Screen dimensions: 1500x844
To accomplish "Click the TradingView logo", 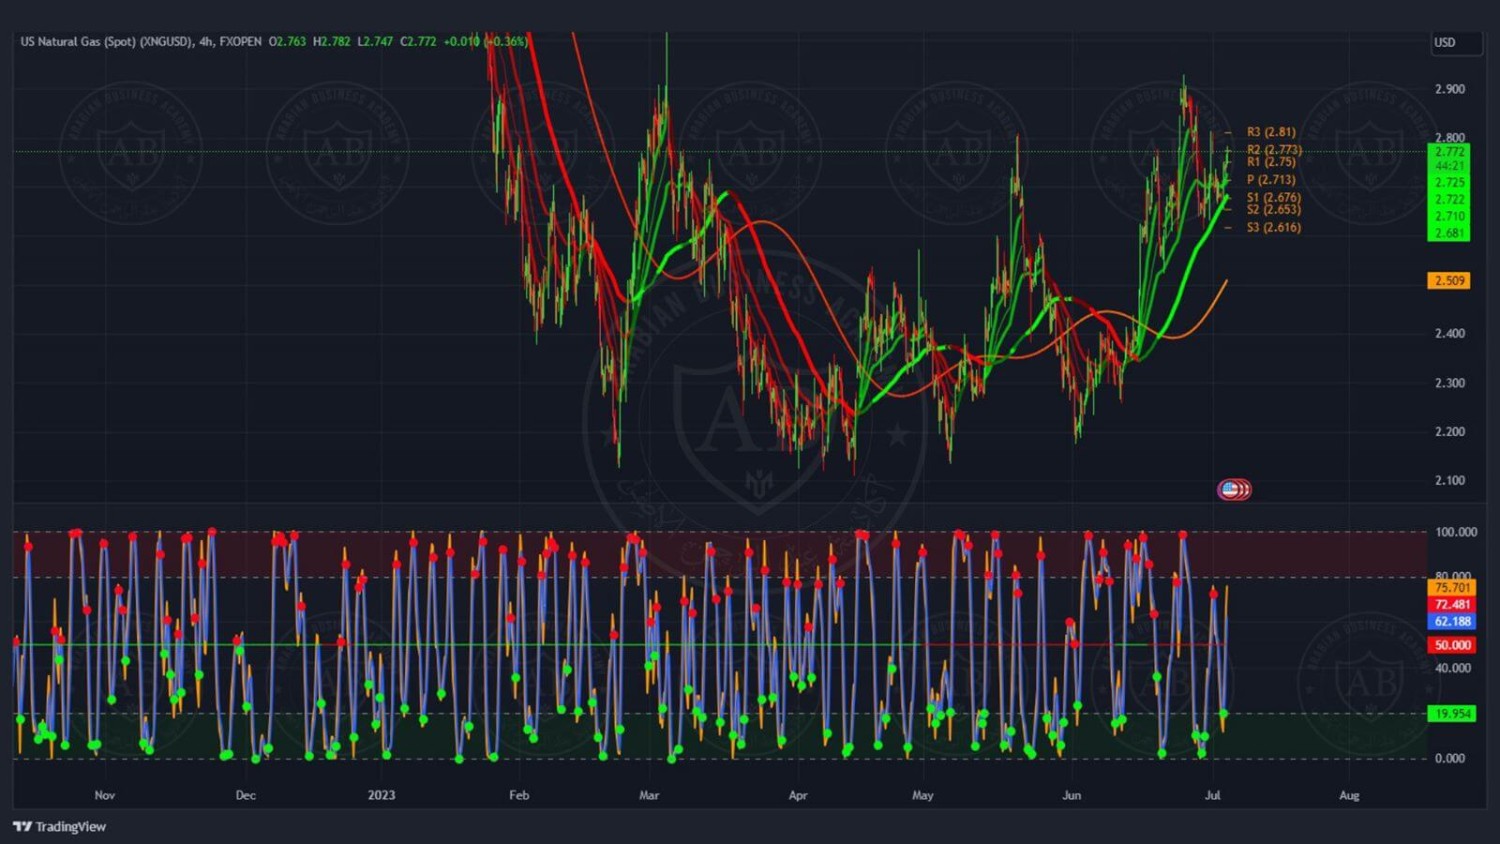I will coord(60,826).
